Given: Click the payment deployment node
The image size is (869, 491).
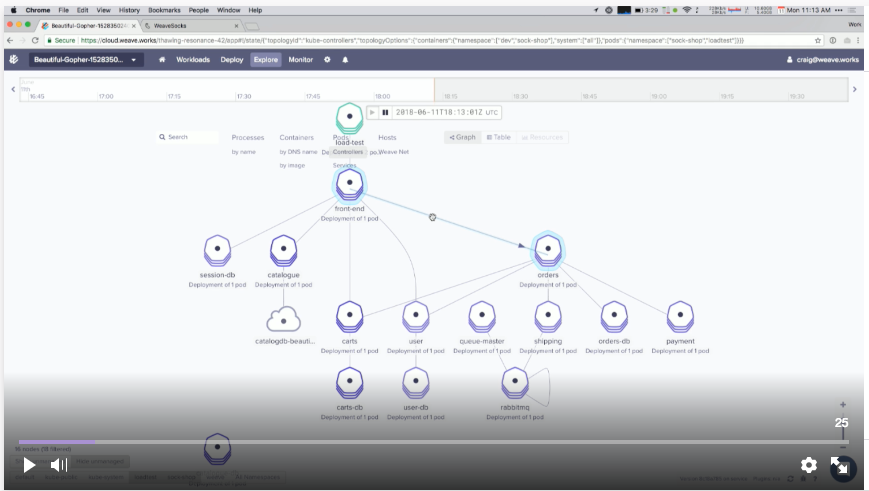Looking at the screenshot, I should point(680,316).
